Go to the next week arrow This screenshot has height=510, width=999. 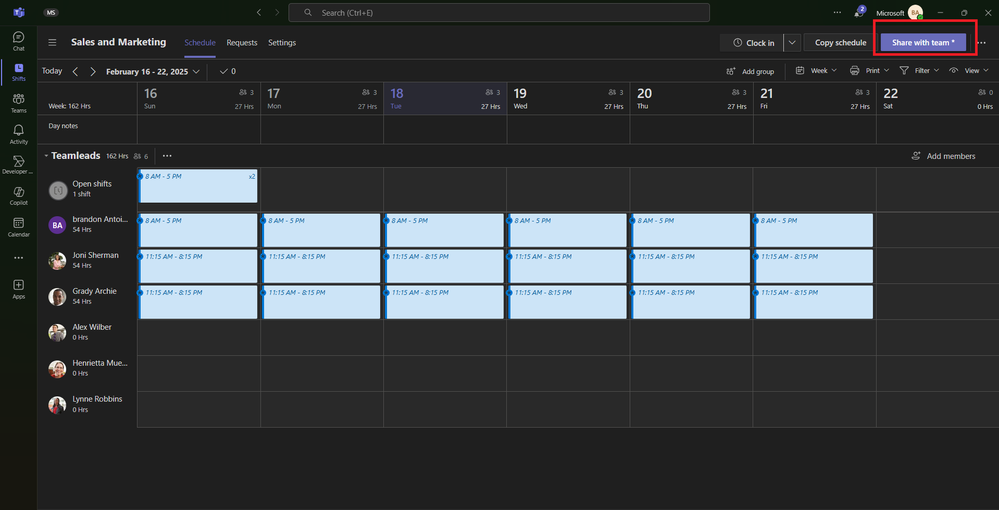(x=93, y=71)
